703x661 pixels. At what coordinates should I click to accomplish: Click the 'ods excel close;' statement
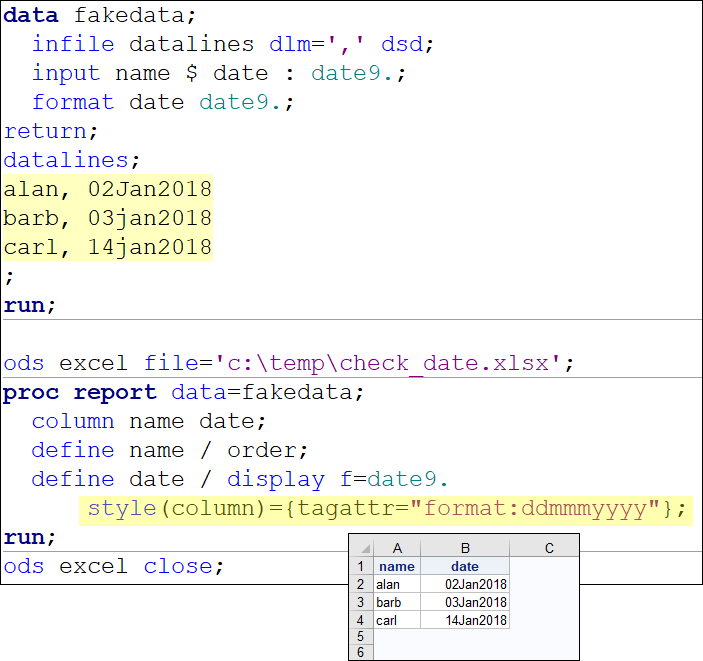(113, 567)
